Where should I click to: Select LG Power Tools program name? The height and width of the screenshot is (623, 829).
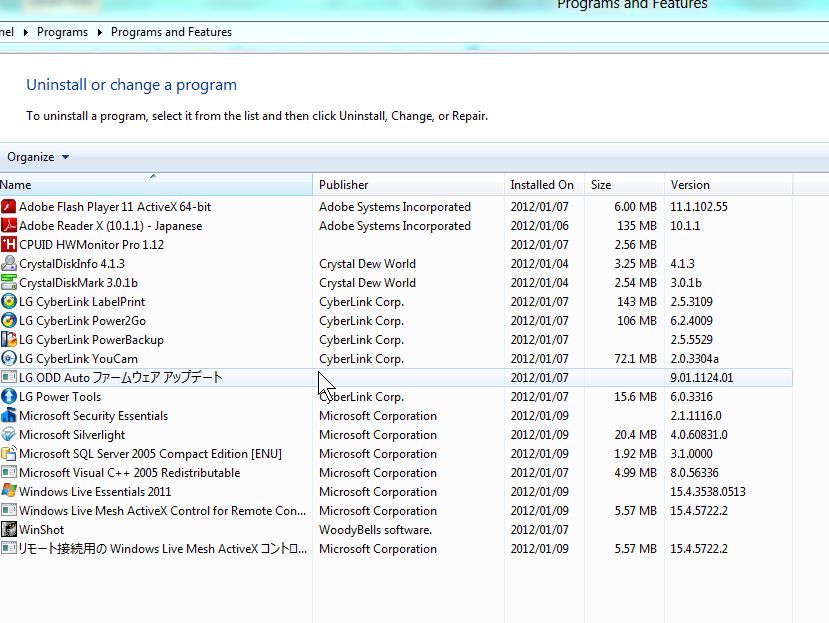tap(60, 397)
